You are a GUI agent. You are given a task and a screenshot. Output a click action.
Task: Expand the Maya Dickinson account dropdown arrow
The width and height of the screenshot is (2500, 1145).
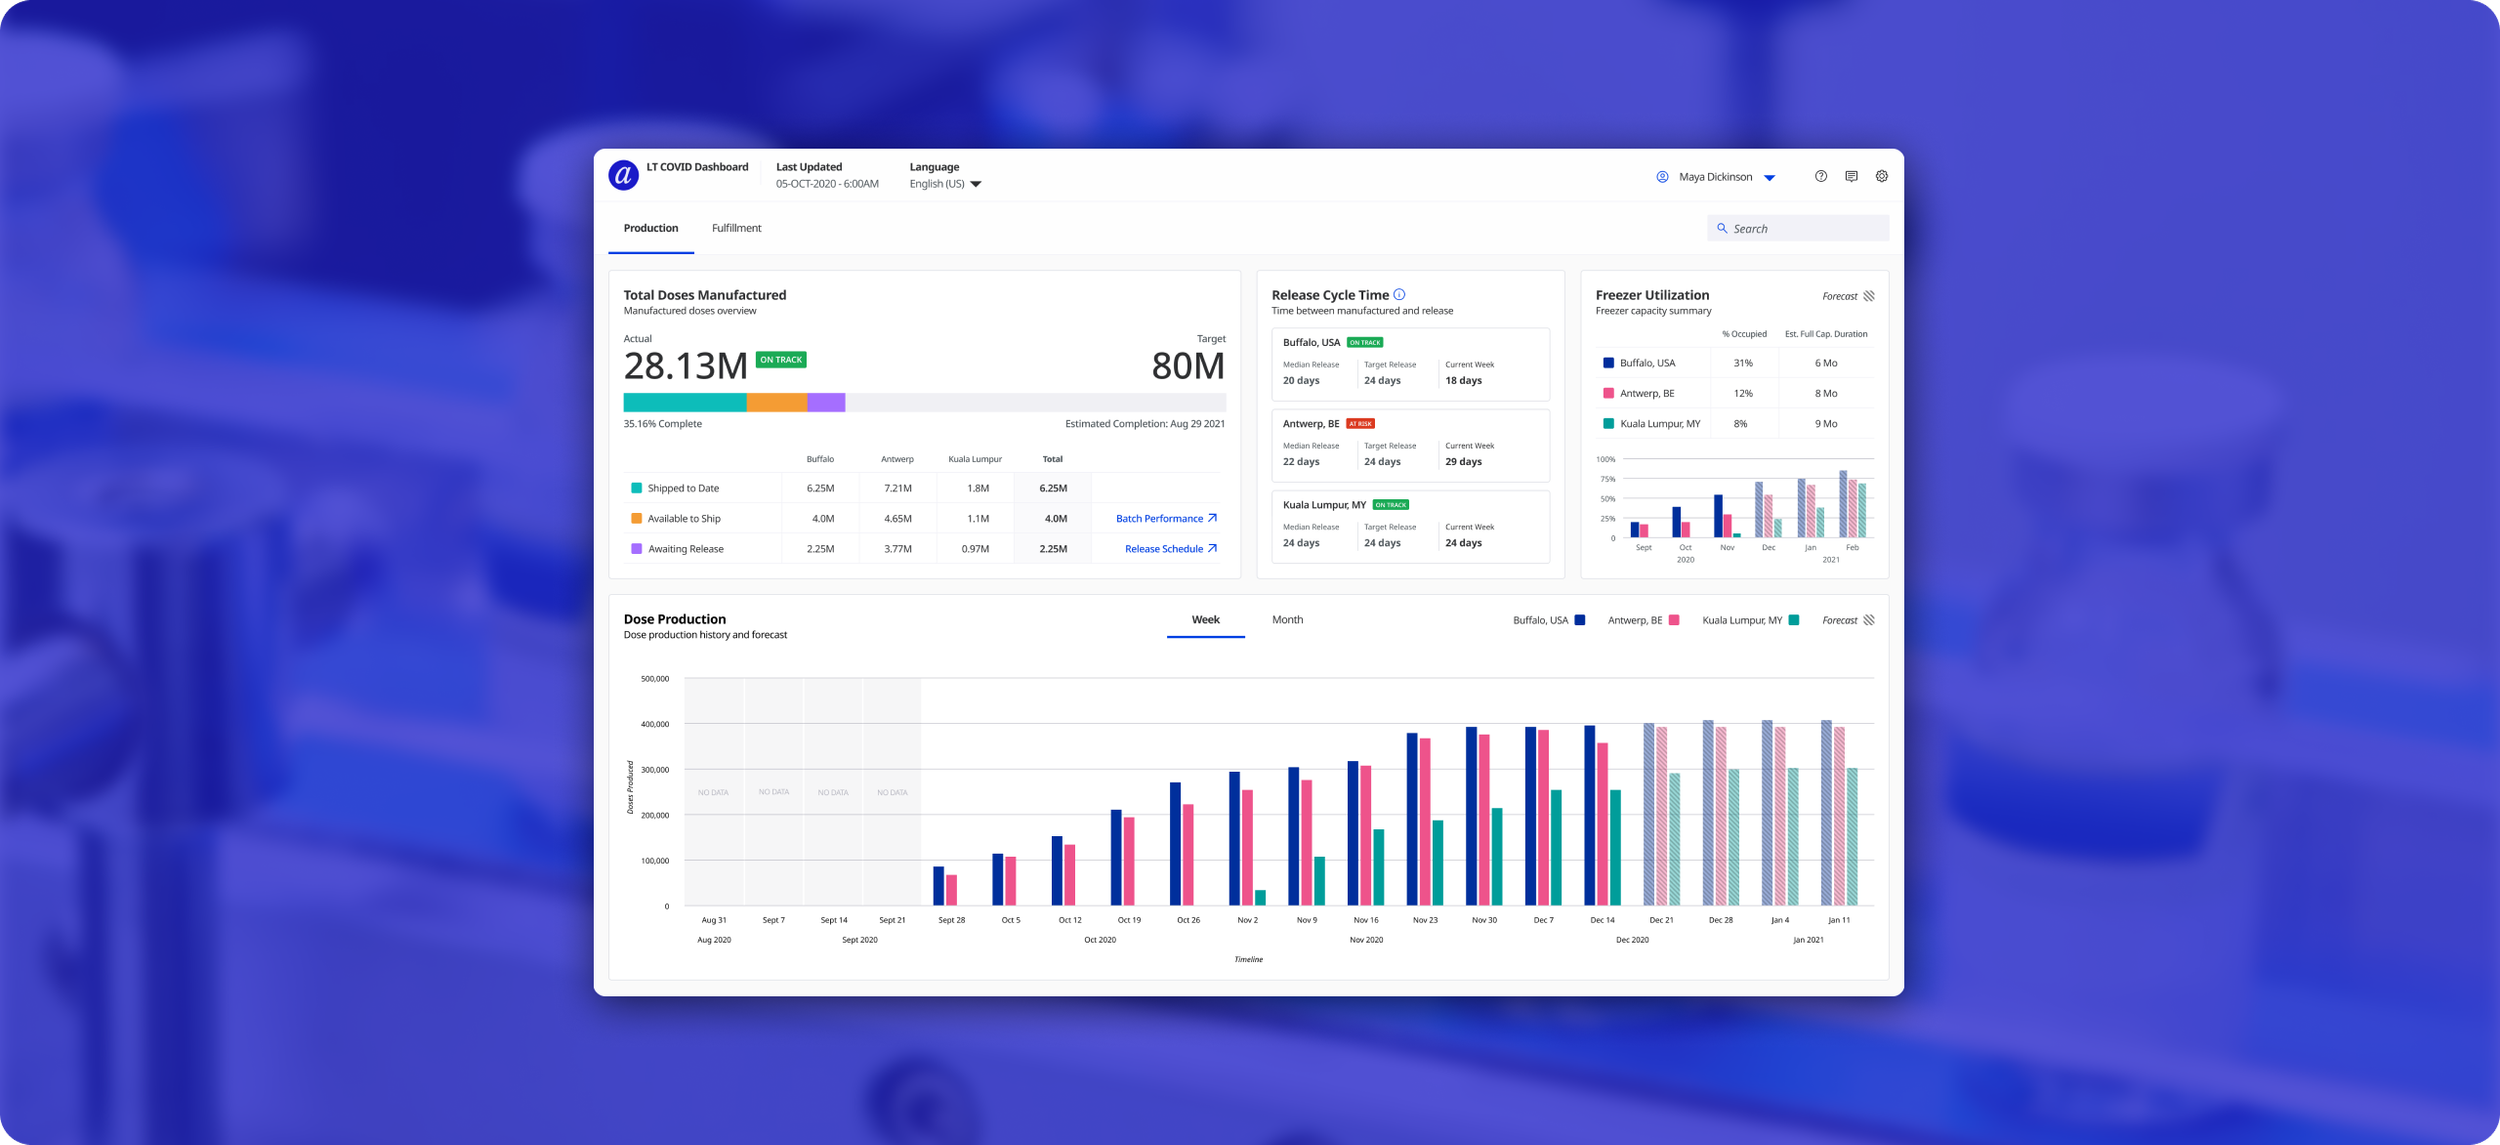pyautogui.click(x=1769, y=178)
